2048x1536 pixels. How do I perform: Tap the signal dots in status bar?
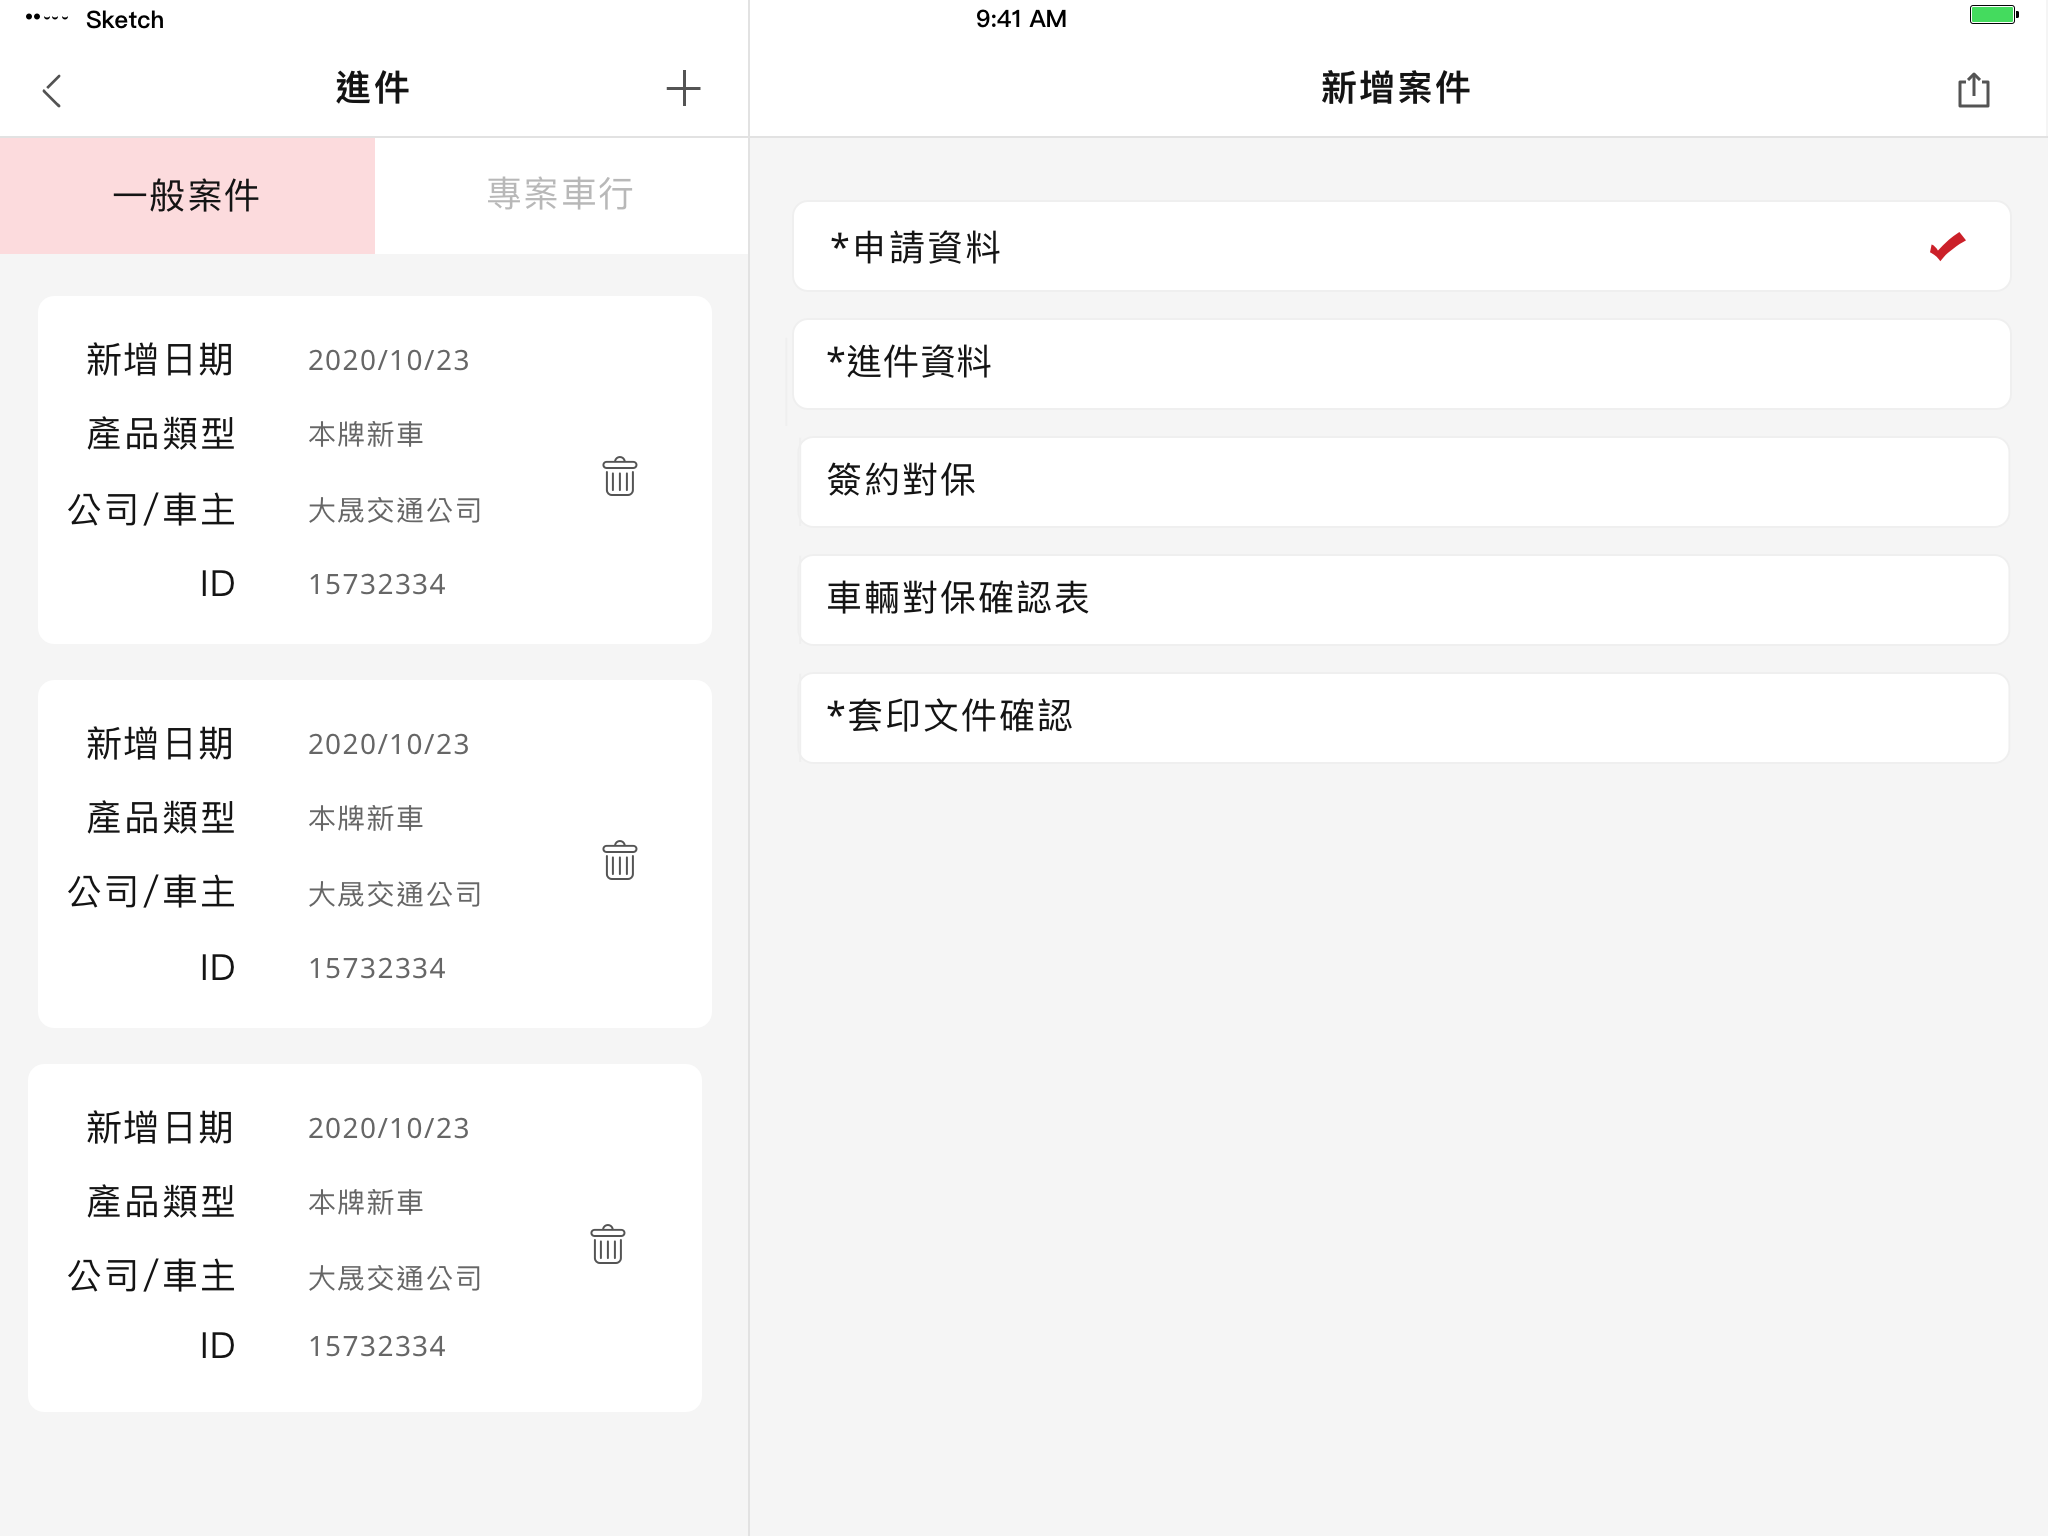coord(46,18)
